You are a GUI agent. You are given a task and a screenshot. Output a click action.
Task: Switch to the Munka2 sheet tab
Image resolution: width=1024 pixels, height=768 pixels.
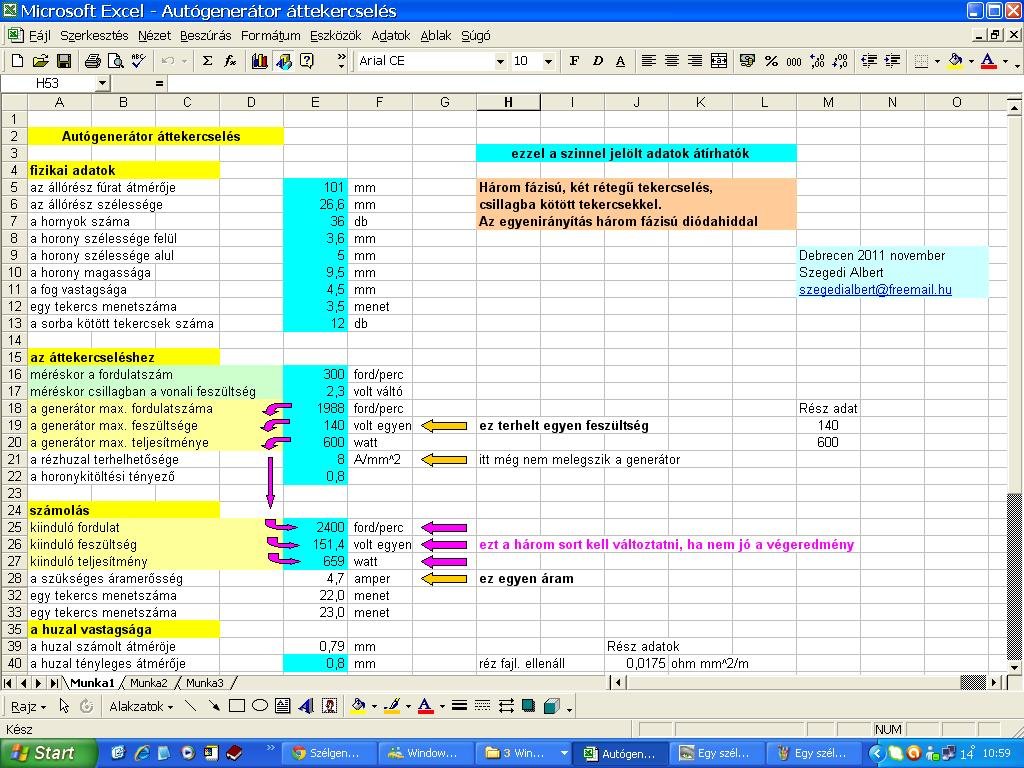149,683
